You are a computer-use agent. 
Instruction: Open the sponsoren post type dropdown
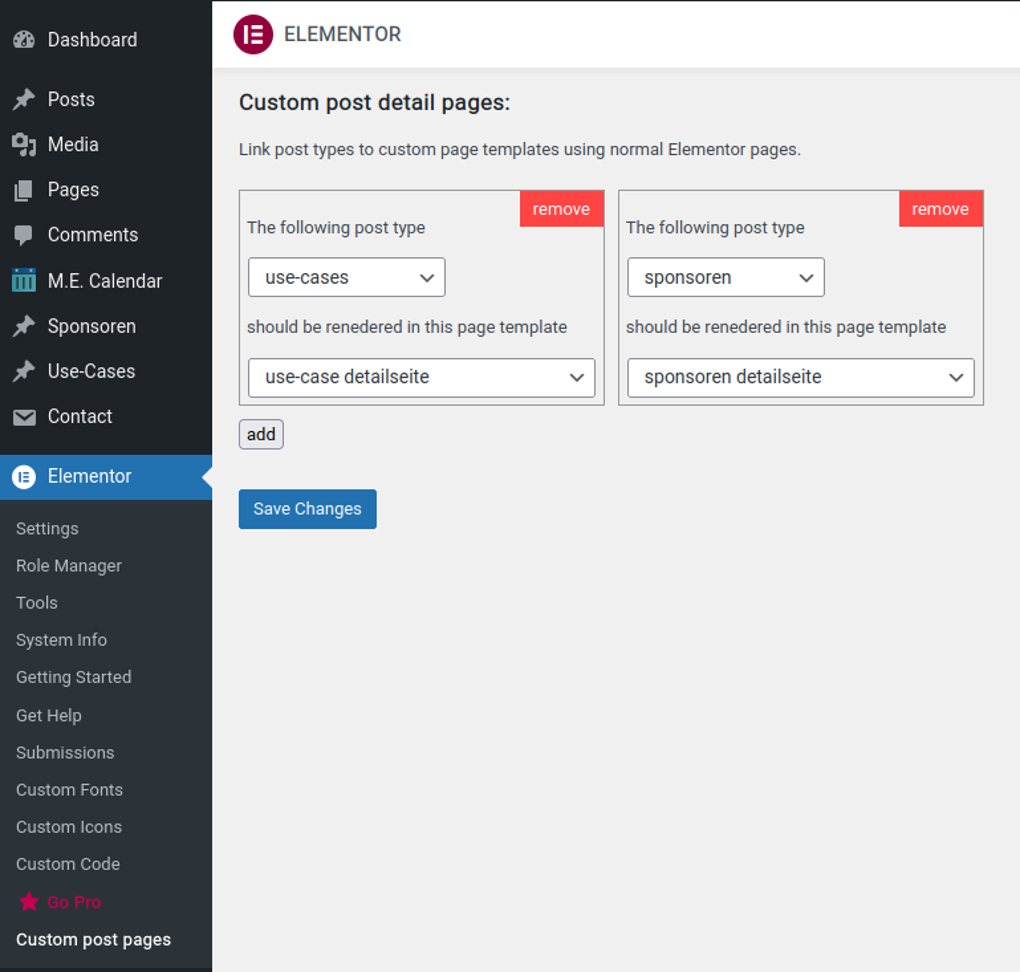click(x=725, y=277)
